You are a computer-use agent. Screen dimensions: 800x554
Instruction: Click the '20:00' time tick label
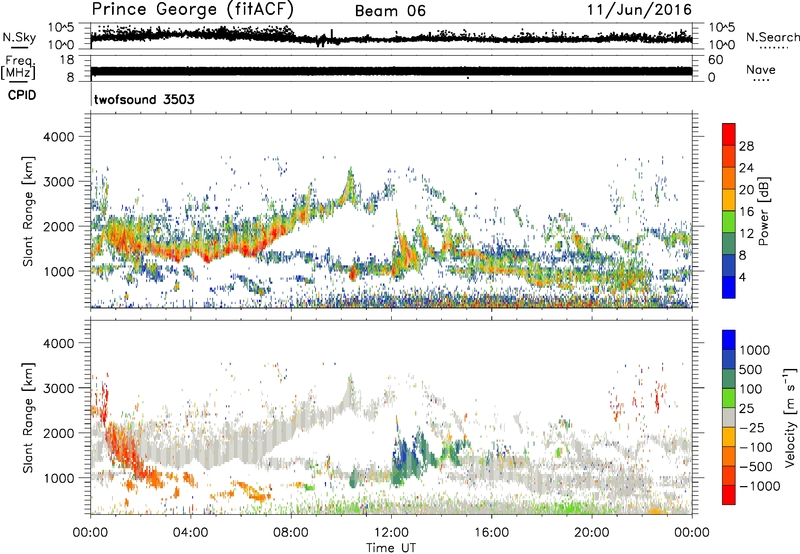pos(592,533)
